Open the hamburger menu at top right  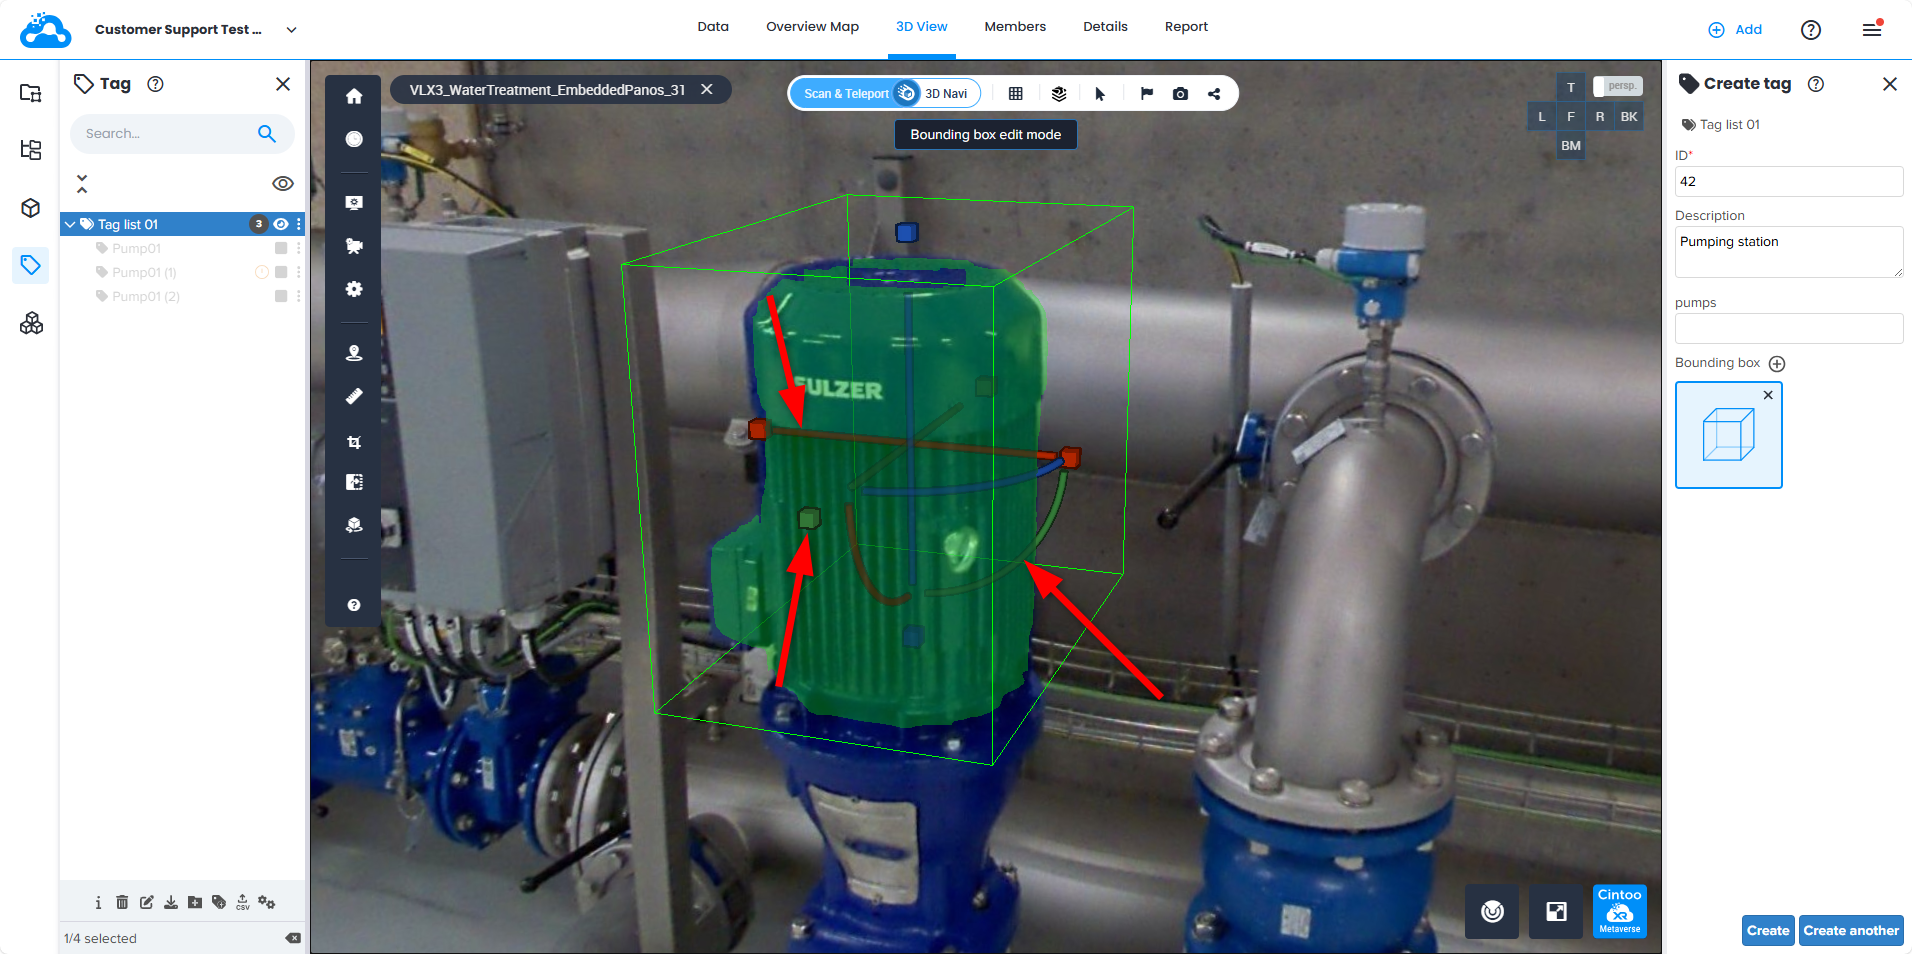pyautogui.click(x=1872, y=29)
